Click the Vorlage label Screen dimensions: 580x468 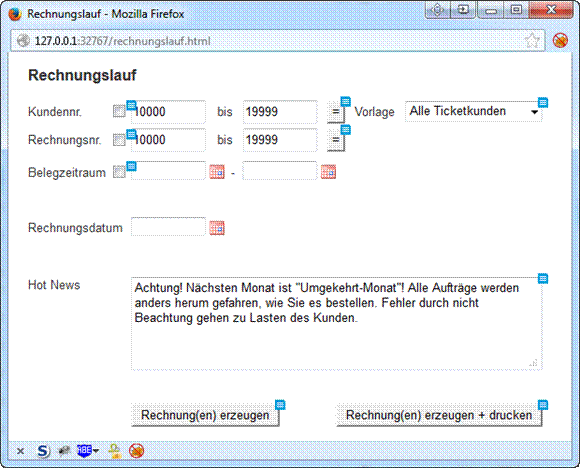(374, 112)
